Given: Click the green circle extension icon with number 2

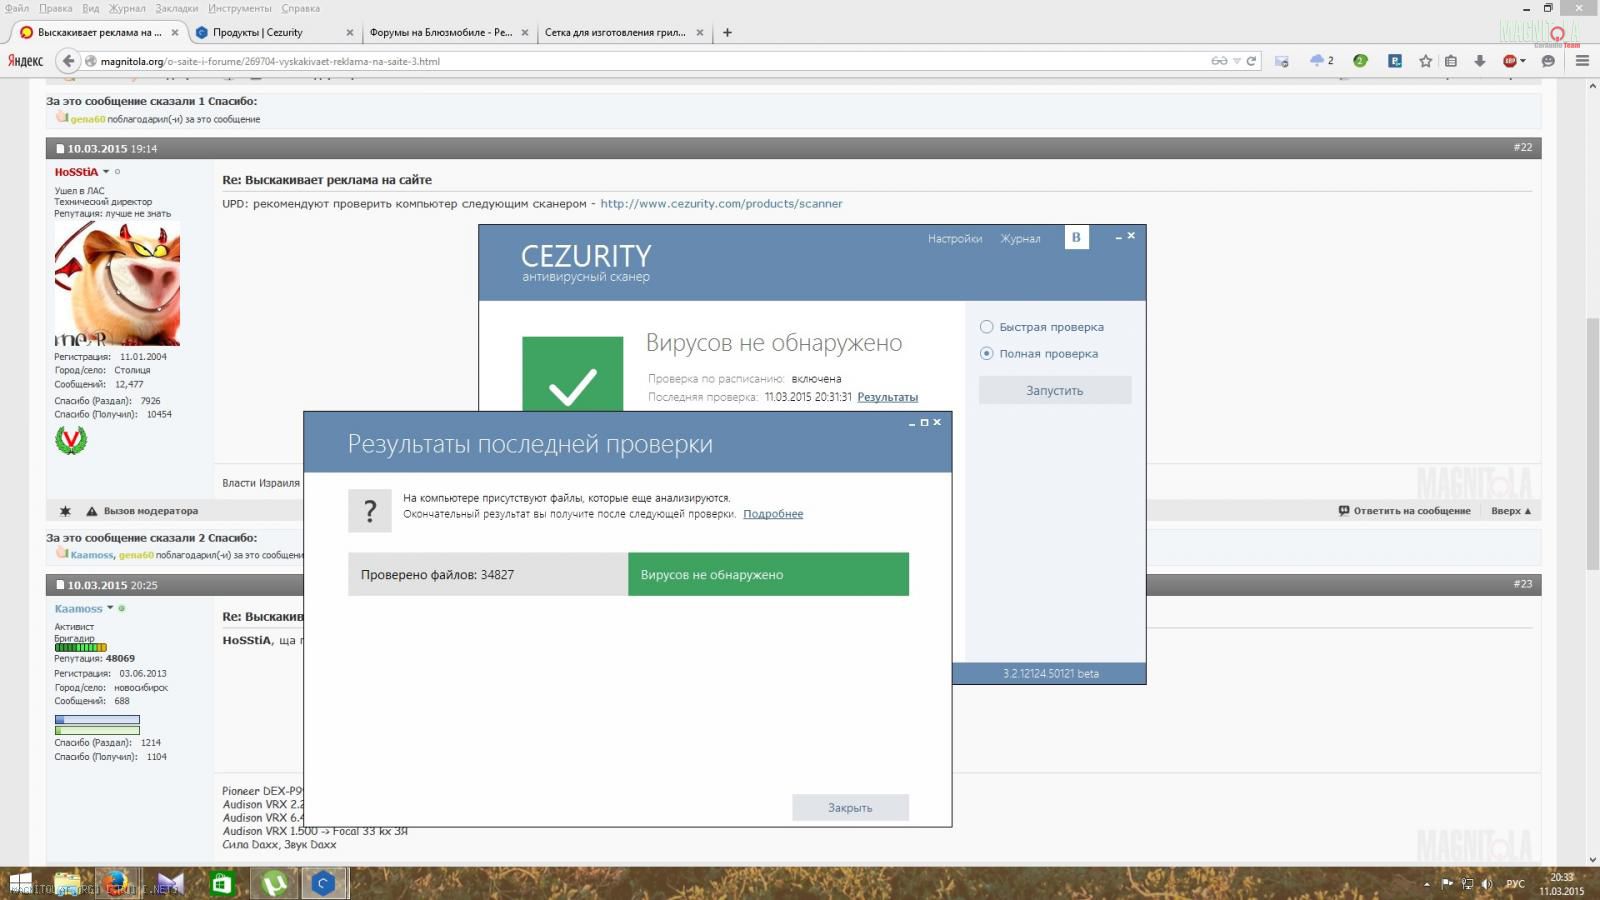Looking at the screenshot, I should (1360, 61).
